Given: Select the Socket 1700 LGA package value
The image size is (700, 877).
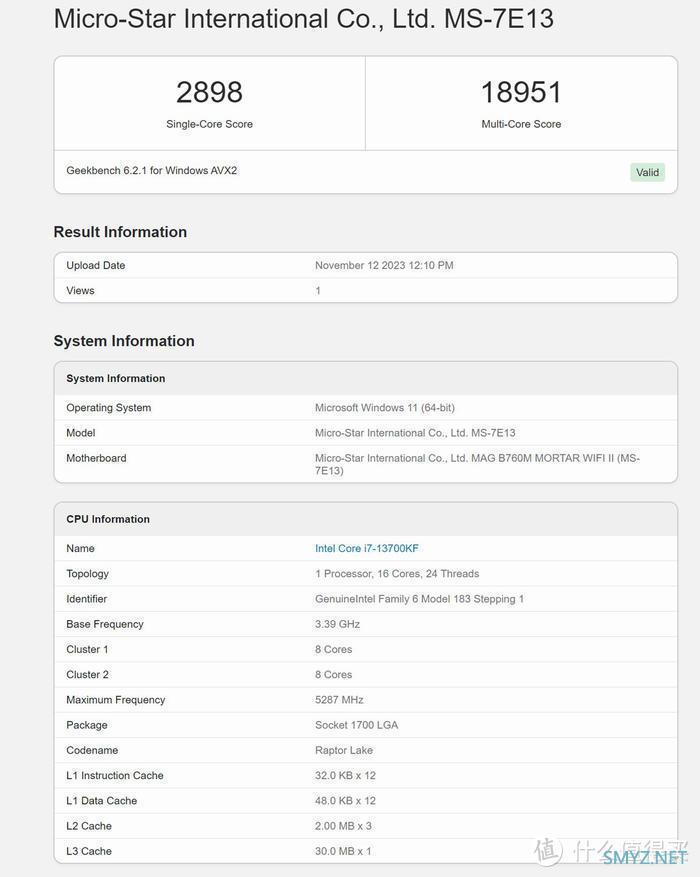Looking at the screenshot, I should [x=356, y=725].
